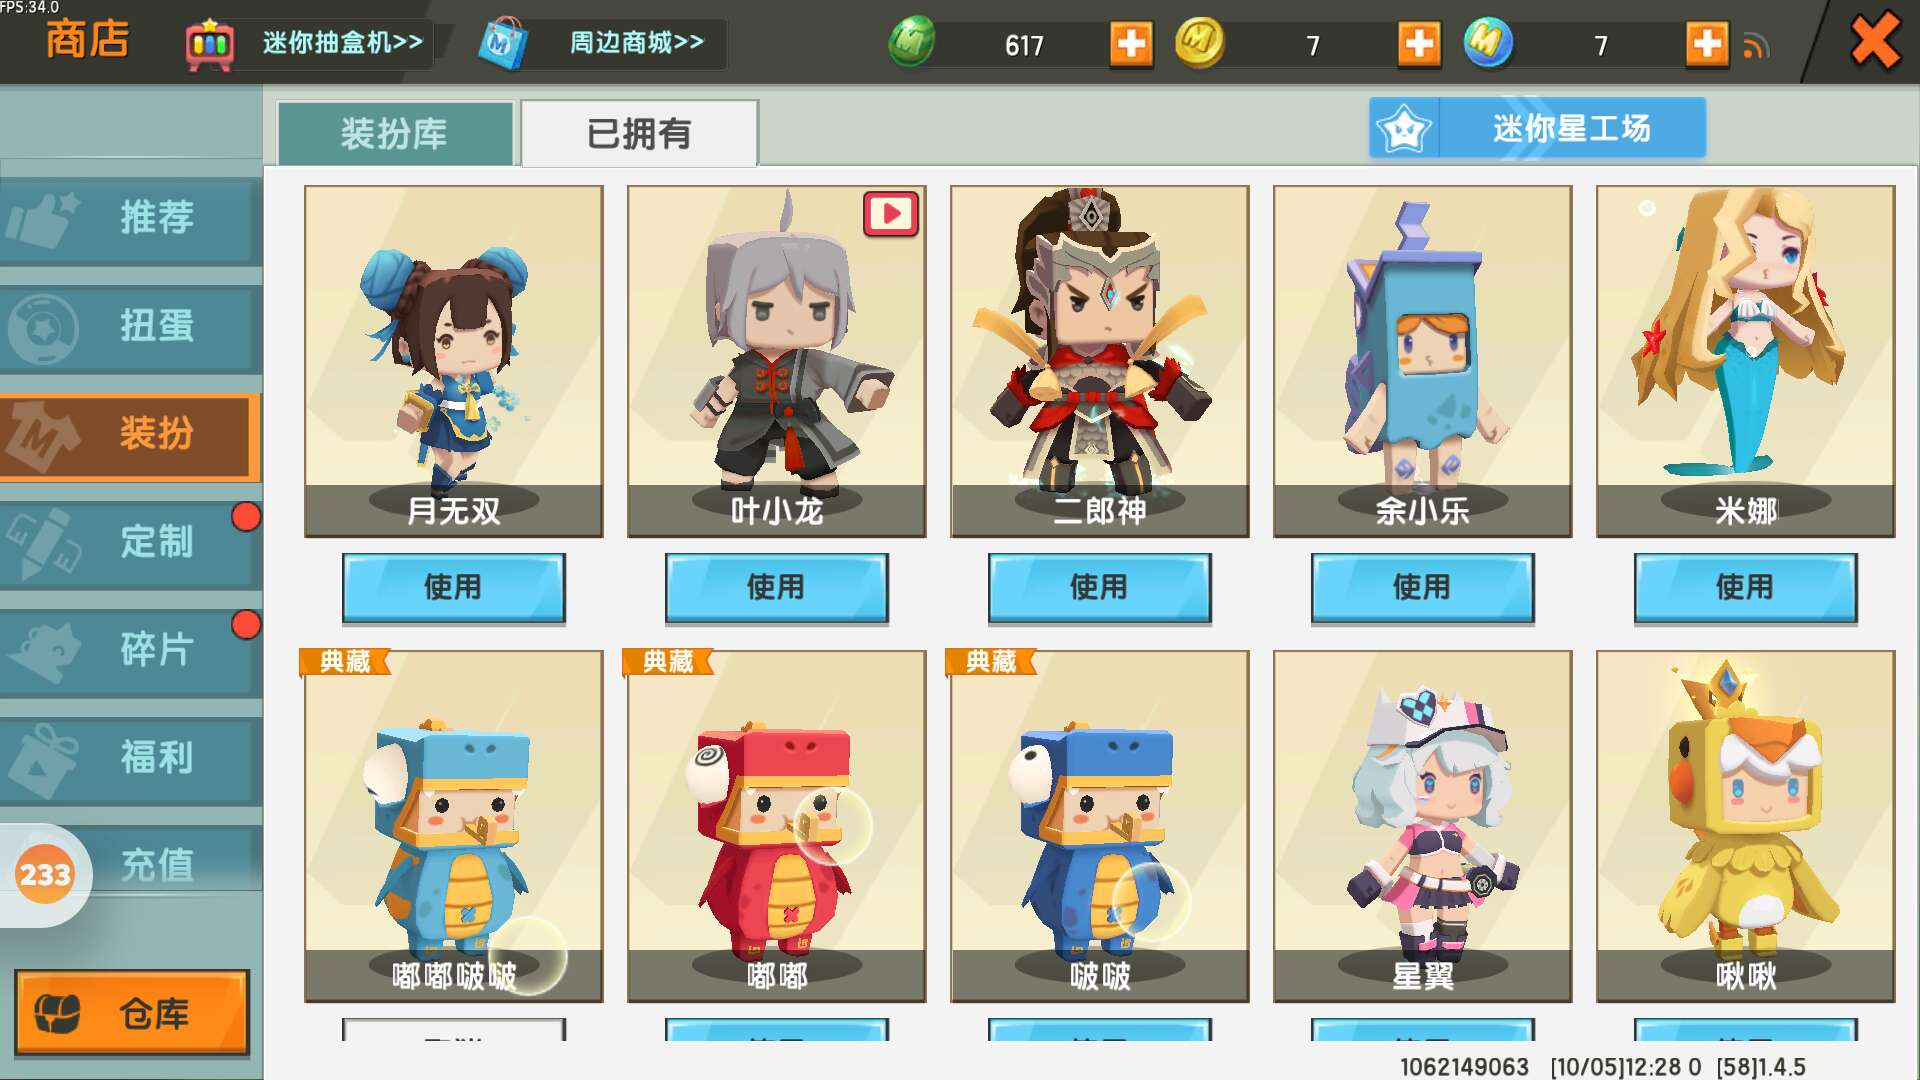Image resolution: width=1920 pixels, height=1080 pixels.
Task: Select the 已拥有 owned tab
Action: (639, 133)
